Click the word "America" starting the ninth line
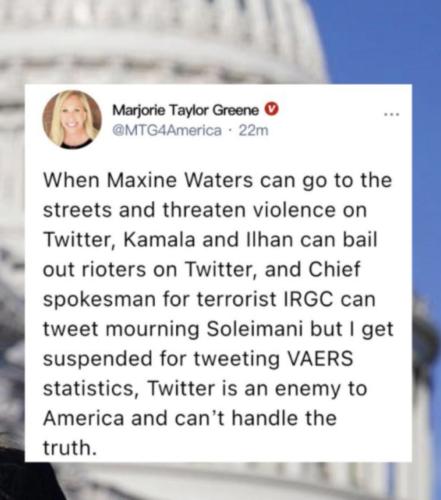Viewport: 441px width, 500px height. click(x=83, y=418)
